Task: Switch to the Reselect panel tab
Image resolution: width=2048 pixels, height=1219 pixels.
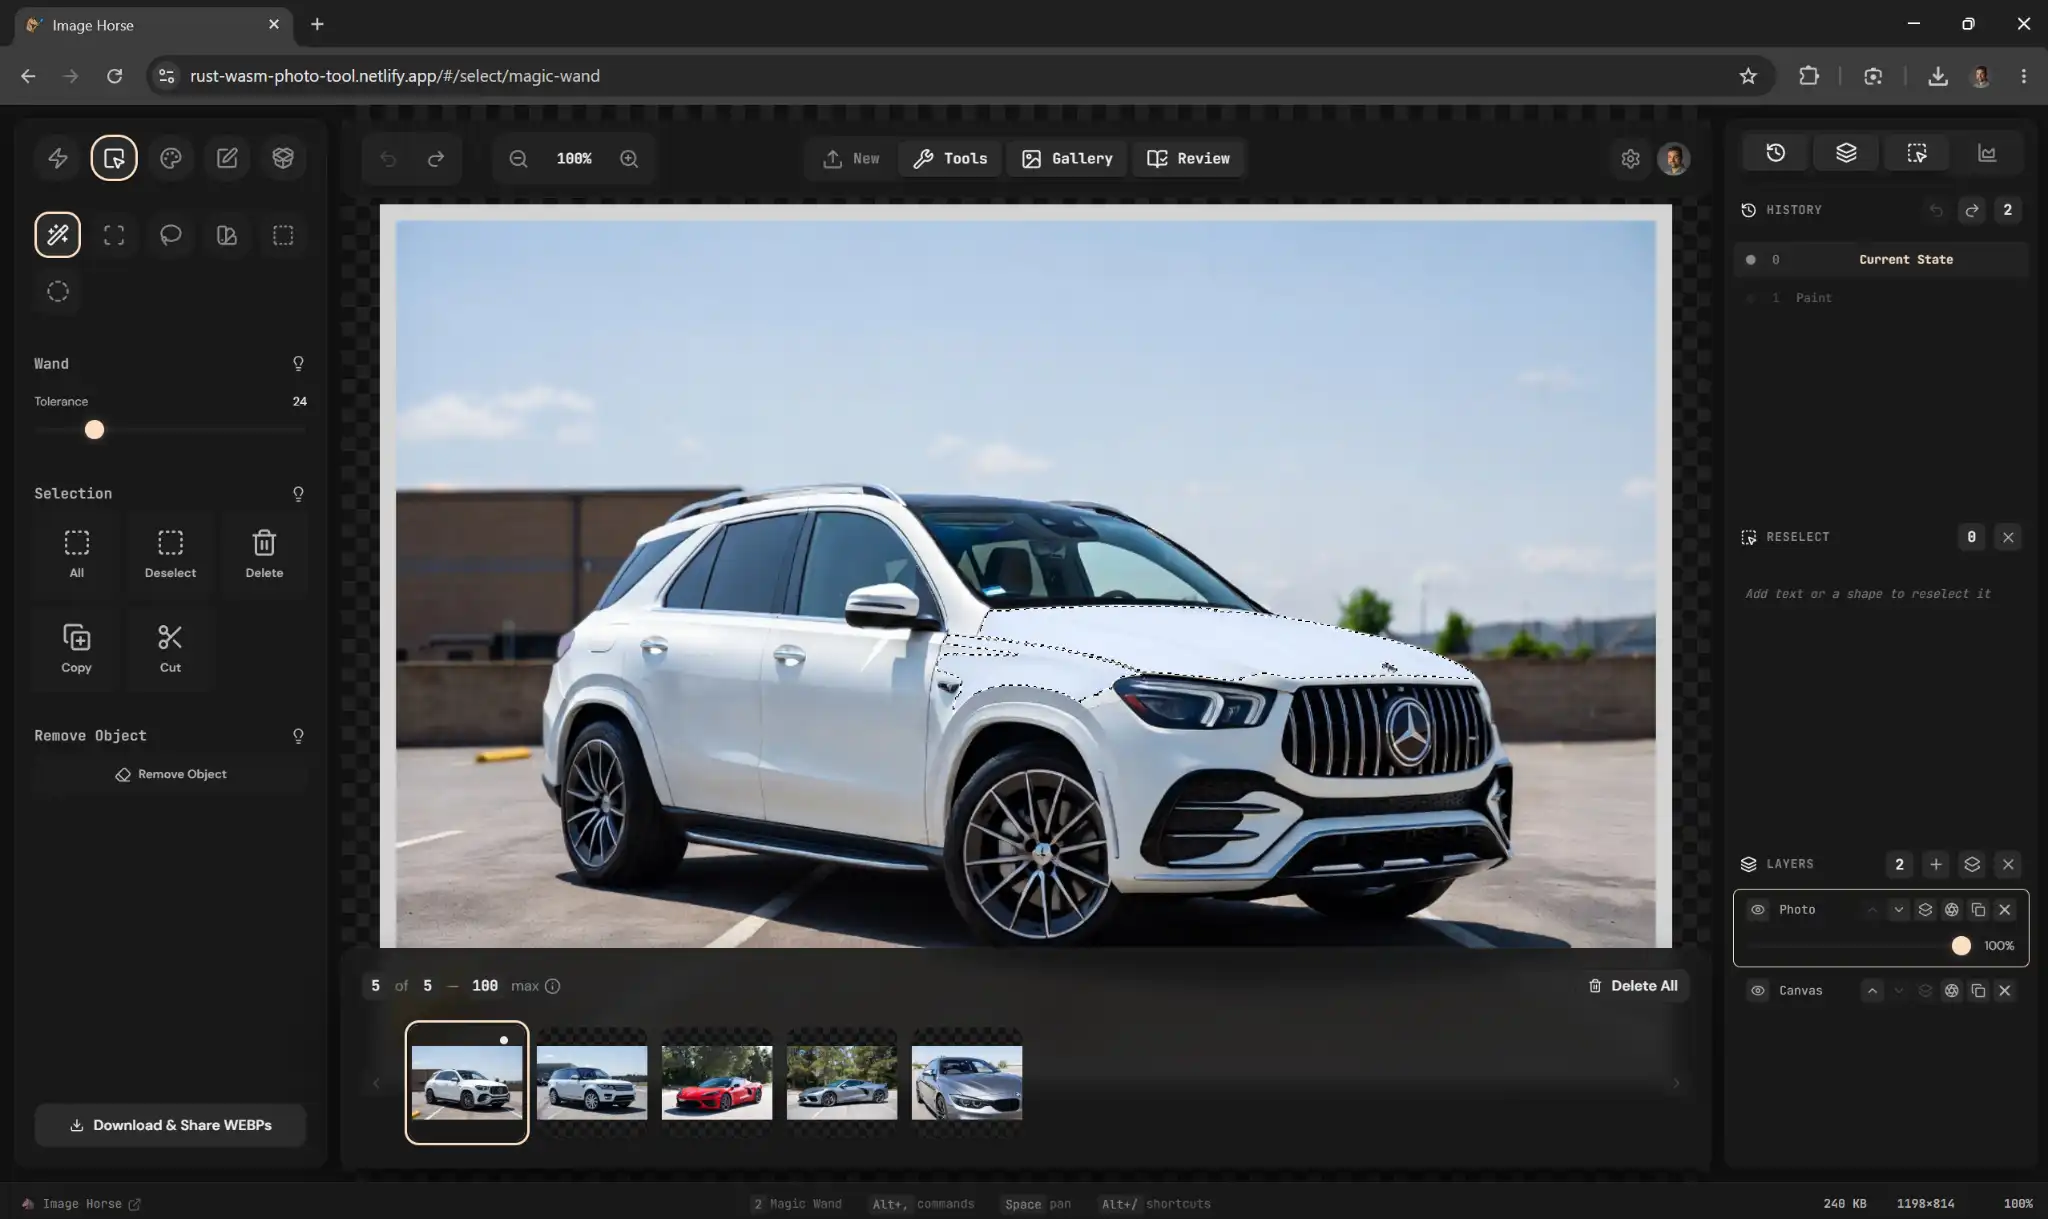Action: (1916, 153)
